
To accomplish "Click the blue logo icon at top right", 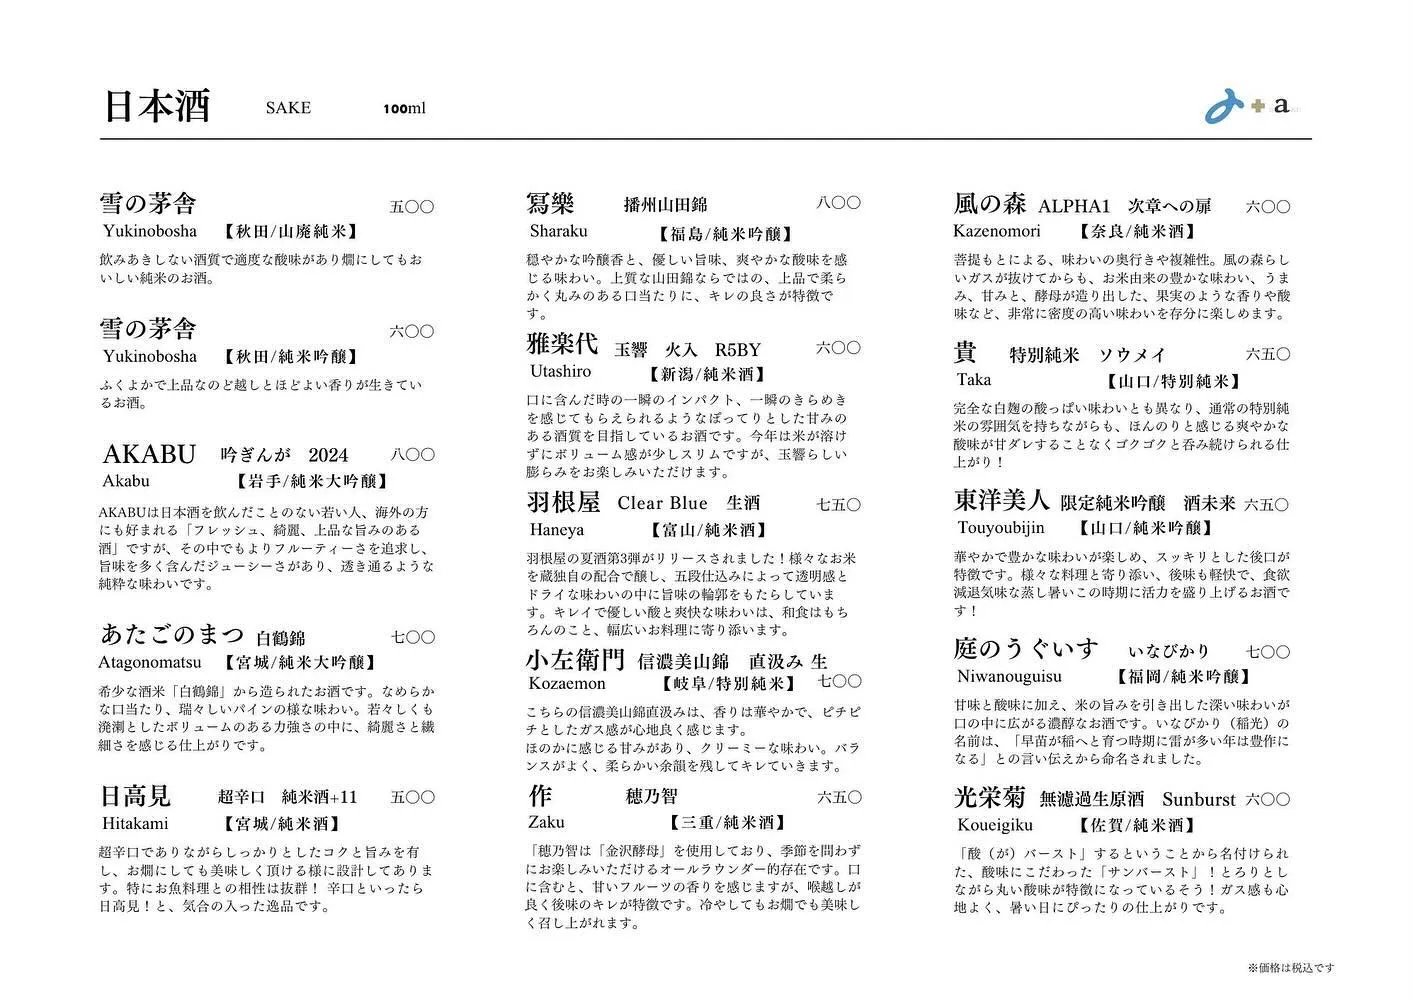I will tap(1226, 107).
